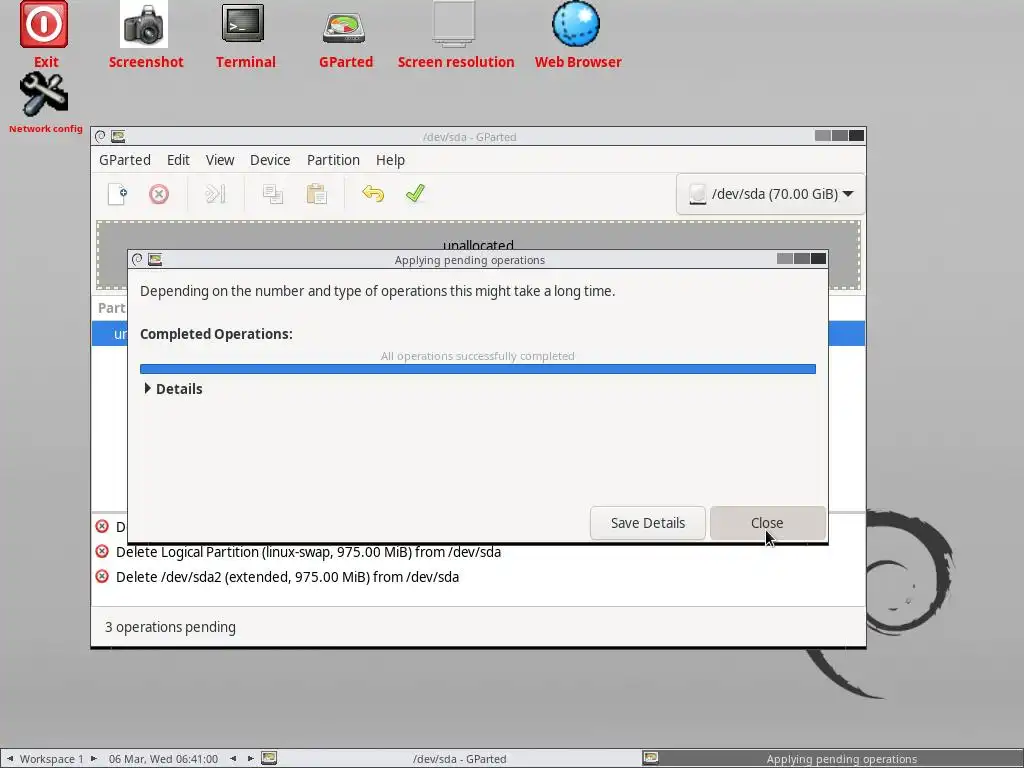Open the Edit menu

pyautogui.click(x=178, y=160)
